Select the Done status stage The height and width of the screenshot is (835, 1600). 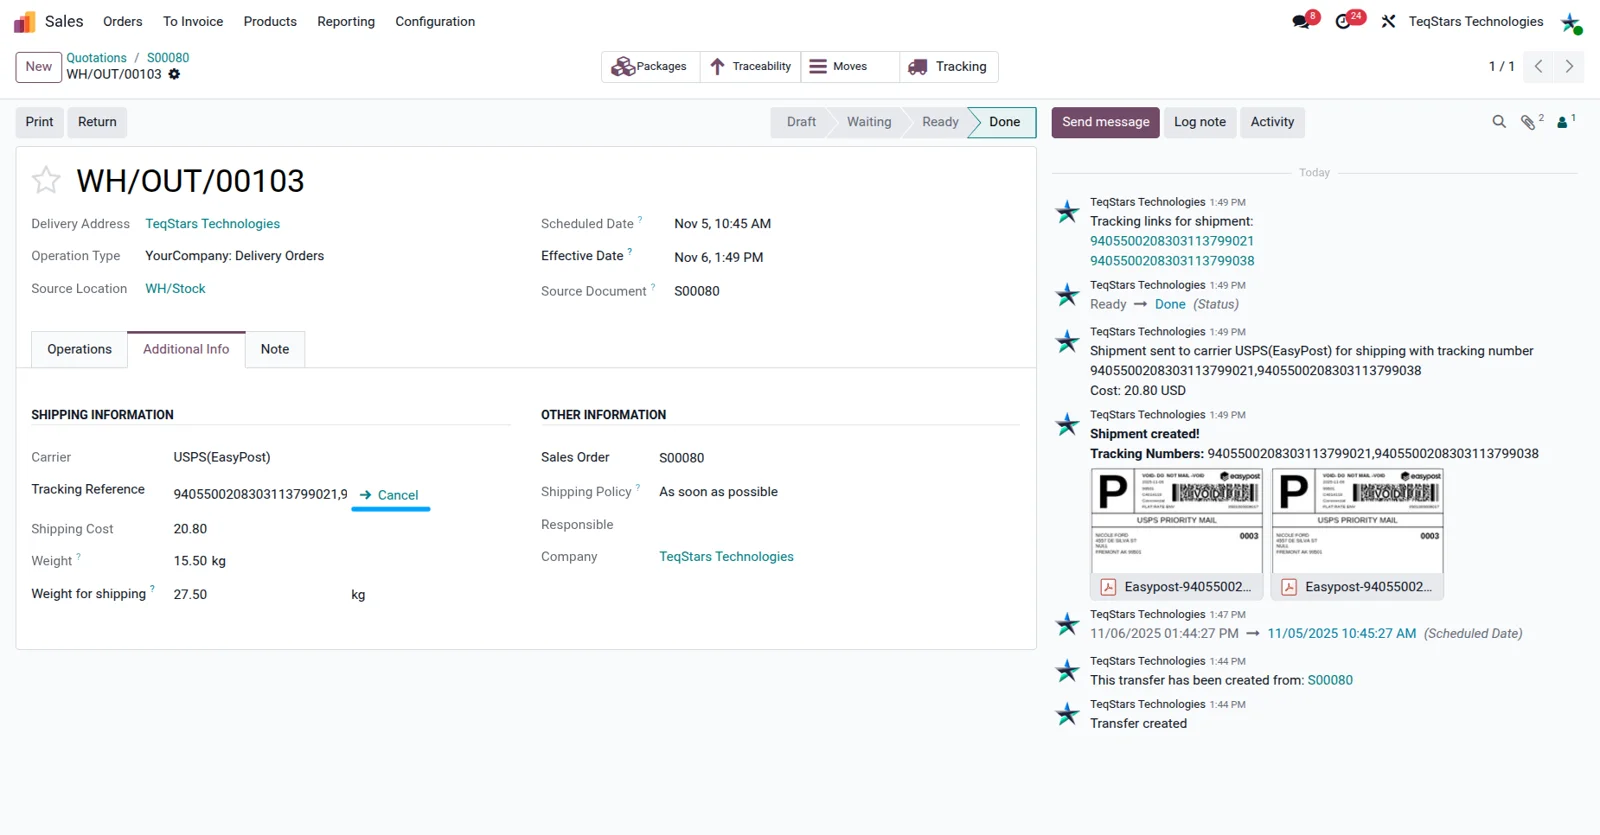1004,122
